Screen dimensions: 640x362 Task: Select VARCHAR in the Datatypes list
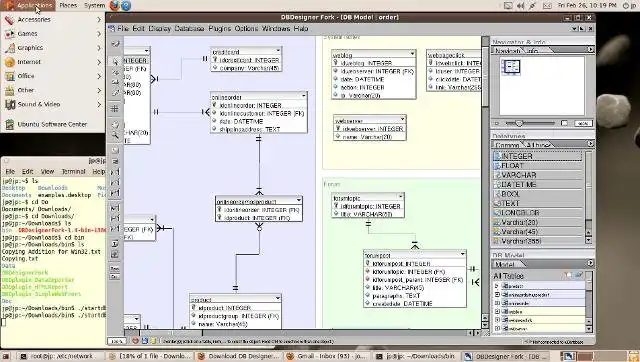[537, 175]
